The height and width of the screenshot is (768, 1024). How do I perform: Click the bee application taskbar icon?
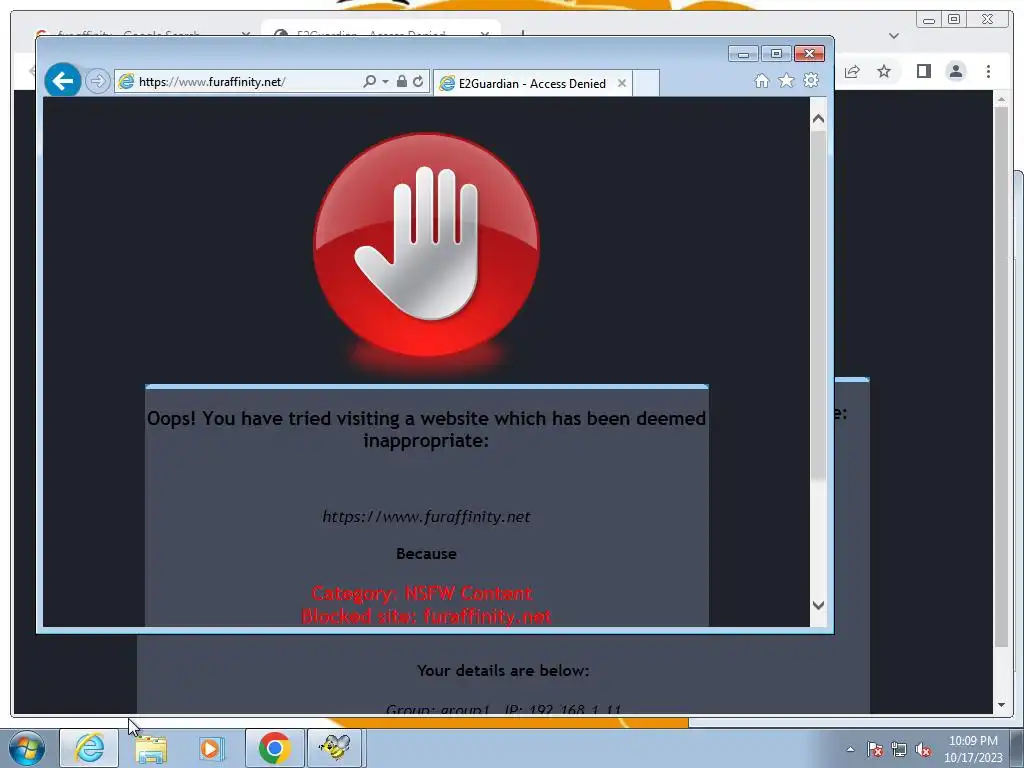(x=335, y=748)
